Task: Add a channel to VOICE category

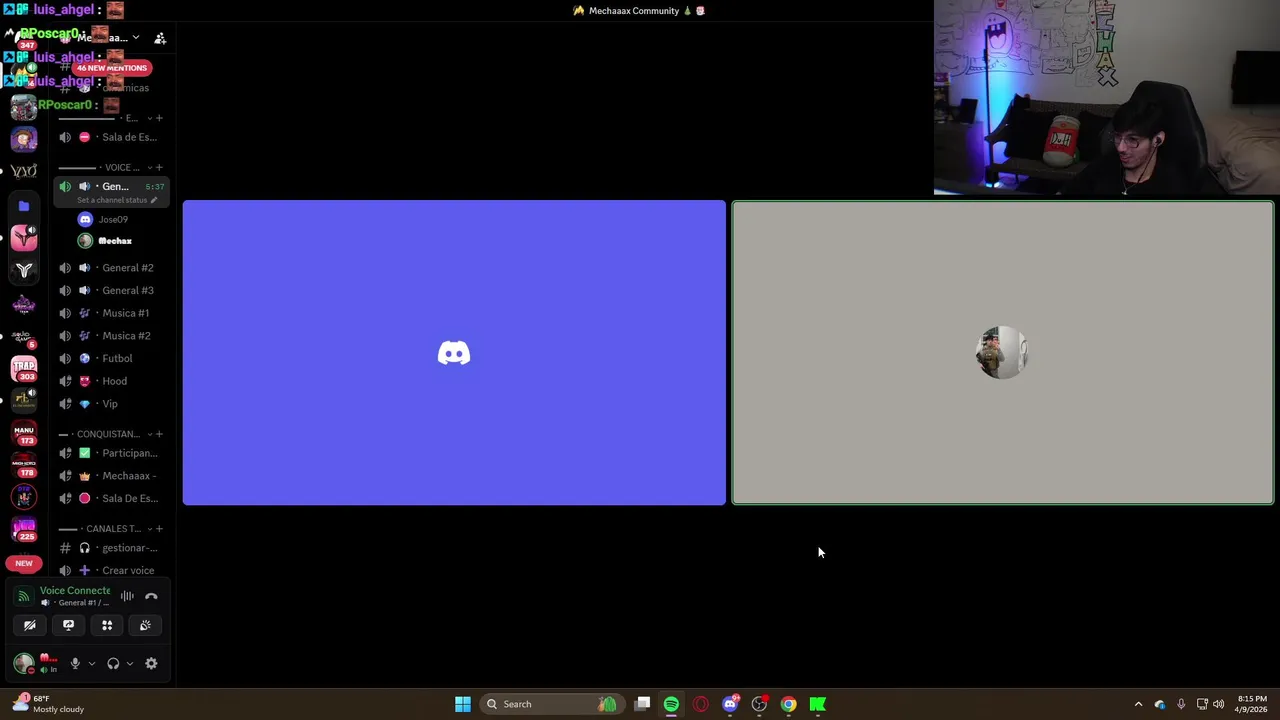Action: click(159, 167)
